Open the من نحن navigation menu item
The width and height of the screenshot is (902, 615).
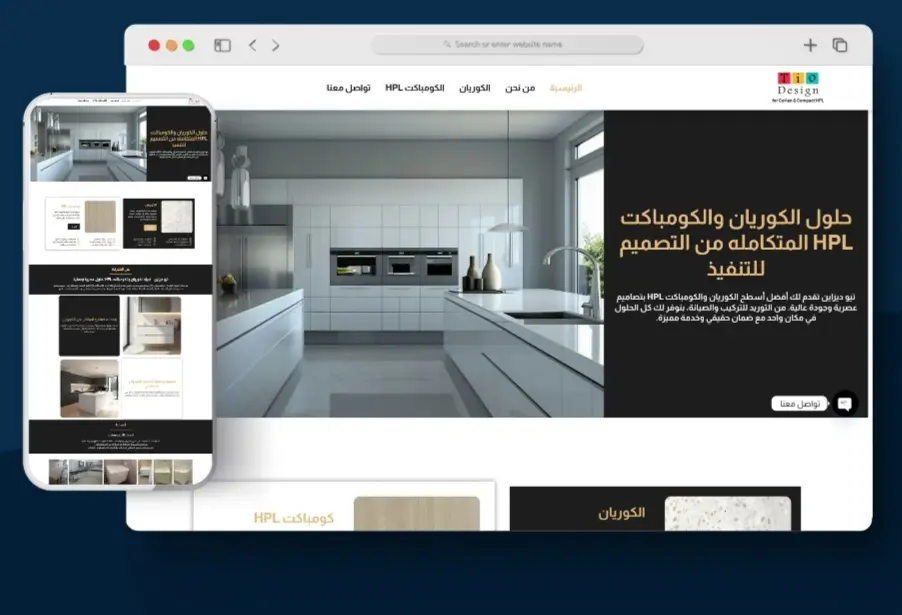tap(516, 88)
